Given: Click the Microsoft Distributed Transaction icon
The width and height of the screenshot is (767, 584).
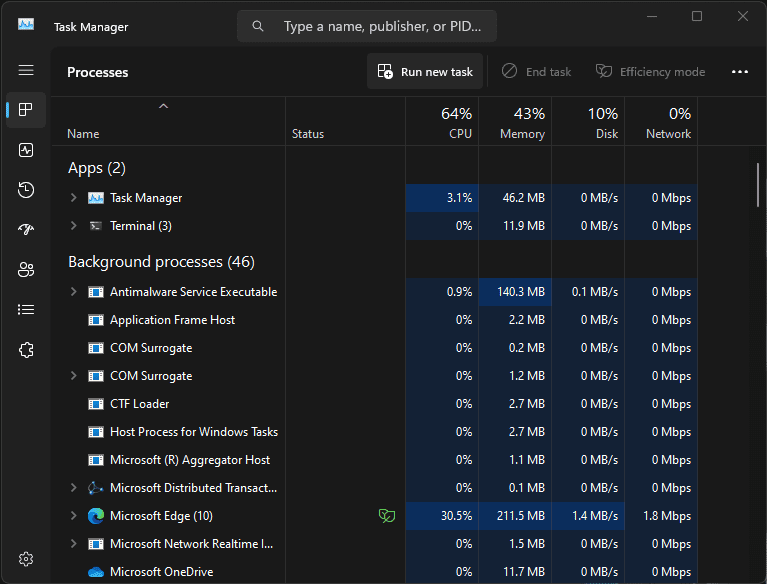Looking at the screenshot, I should click(x=95, y=488).
